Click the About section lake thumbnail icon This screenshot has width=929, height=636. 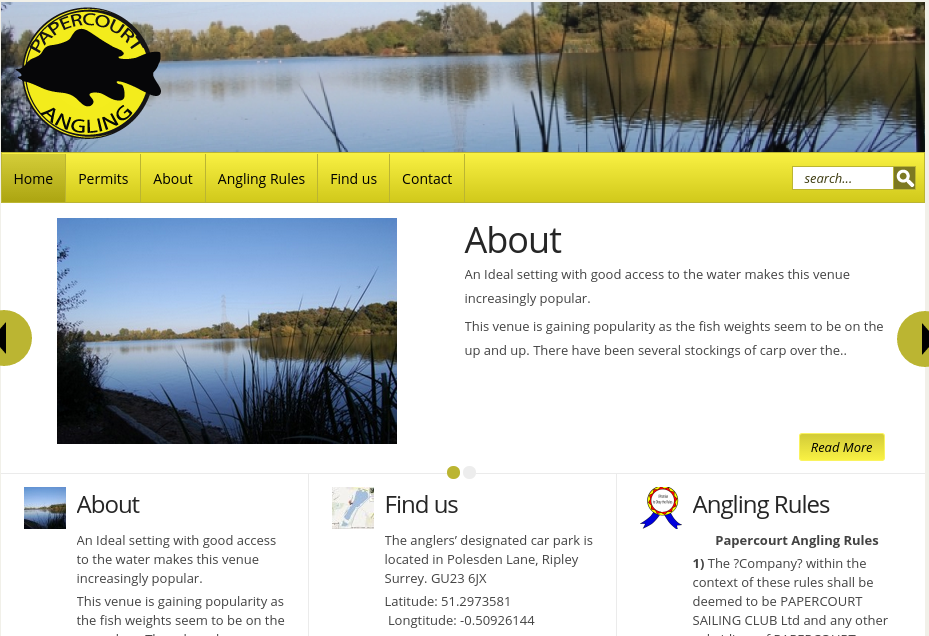coord(45,508)
